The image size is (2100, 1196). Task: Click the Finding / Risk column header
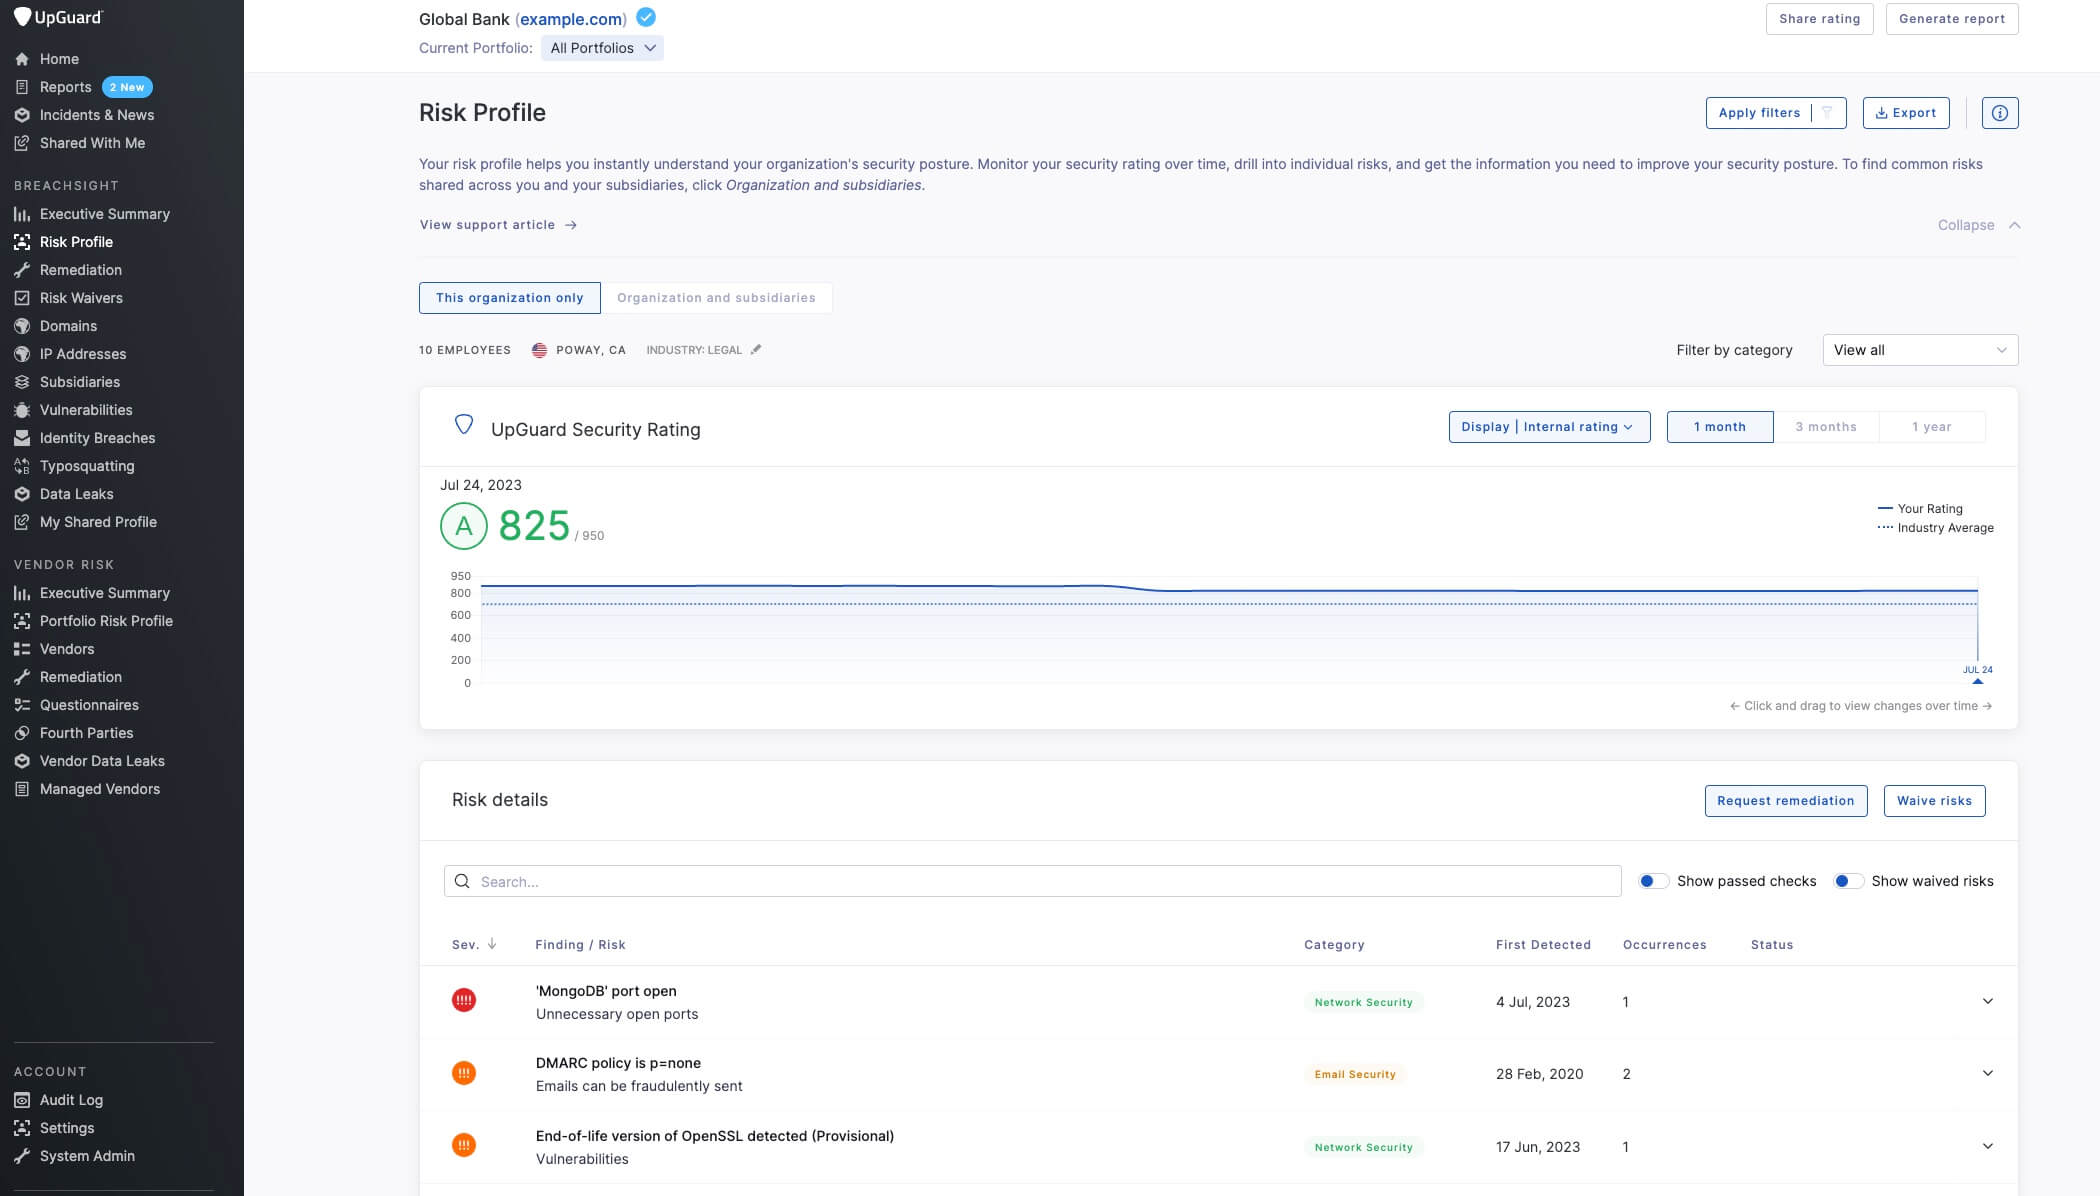click(580, 945)
